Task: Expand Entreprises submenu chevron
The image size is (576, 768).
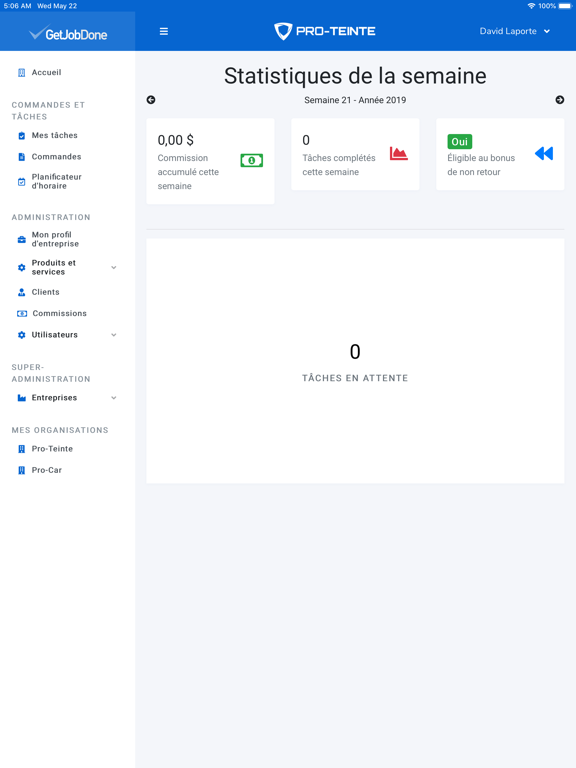Action: 114,398
